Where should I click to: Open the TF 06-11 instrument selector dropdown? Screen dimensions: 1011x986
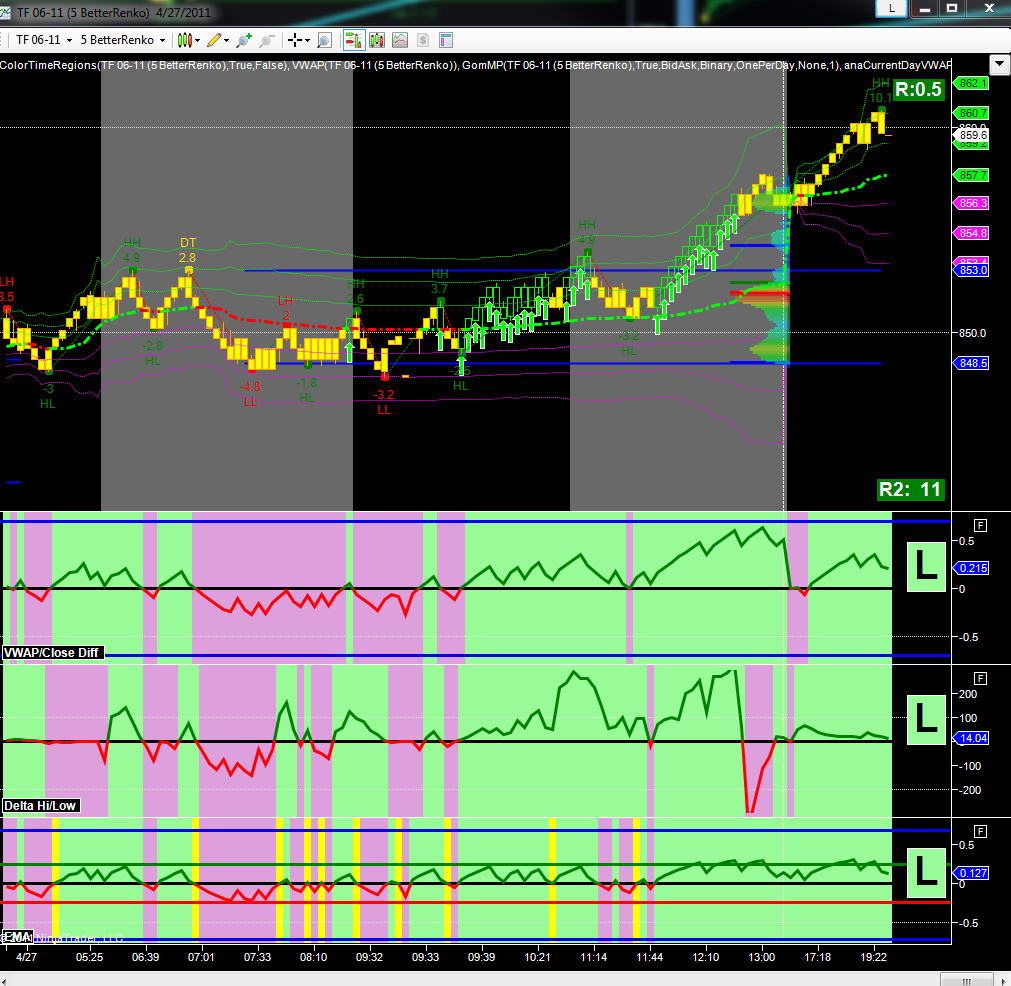tap(44, 40)
